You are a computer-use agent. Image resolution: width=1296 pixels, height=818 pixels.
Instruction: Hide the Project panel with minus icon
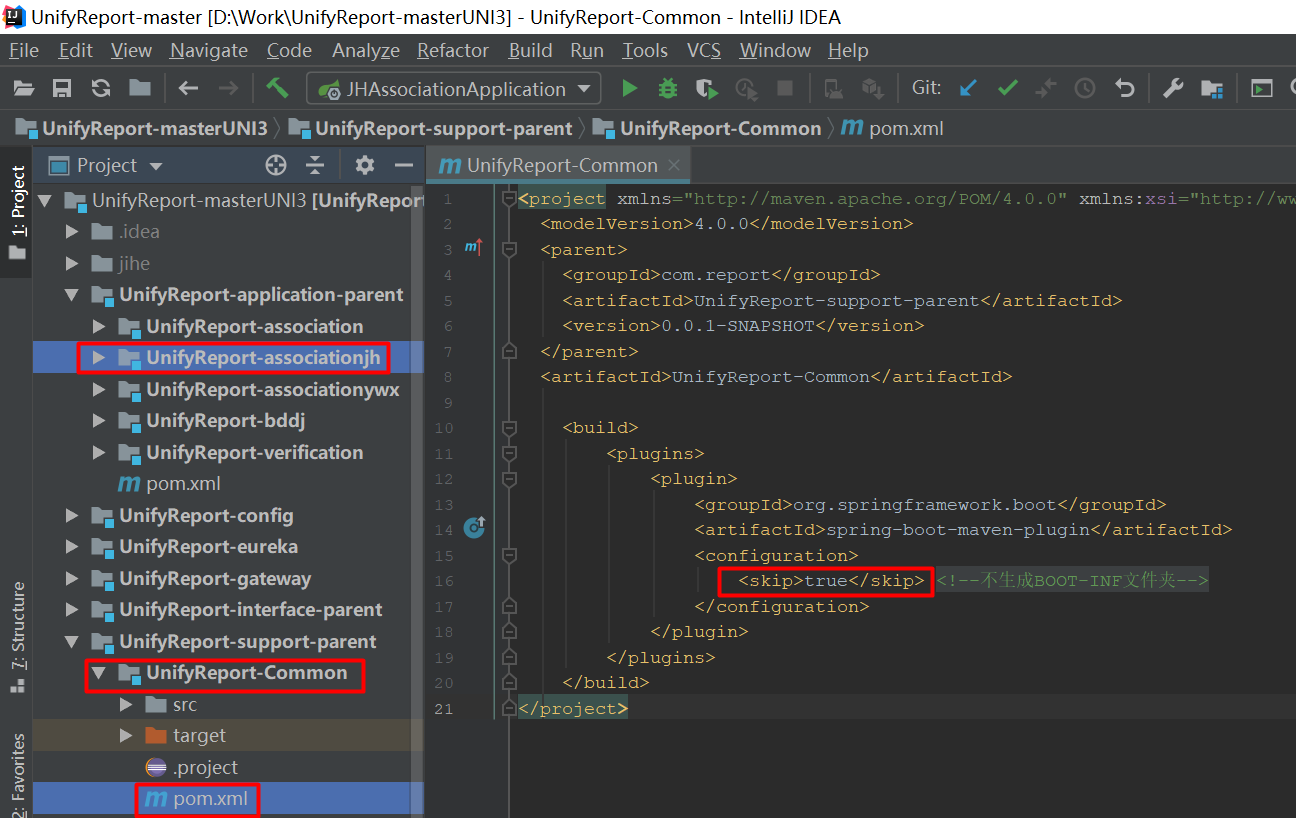point(404,165)
